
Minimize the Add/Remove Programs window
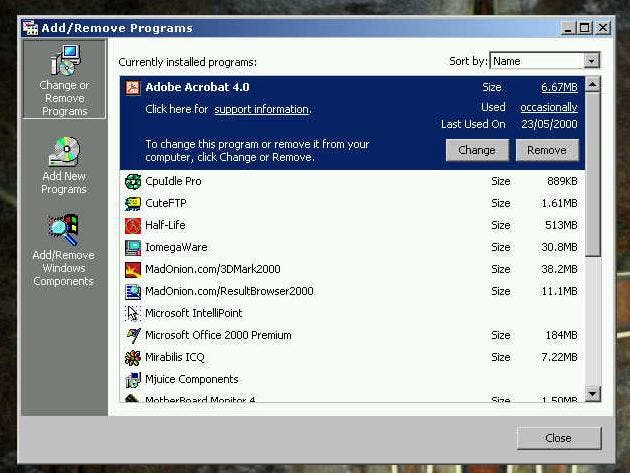[x=568, y=28]
